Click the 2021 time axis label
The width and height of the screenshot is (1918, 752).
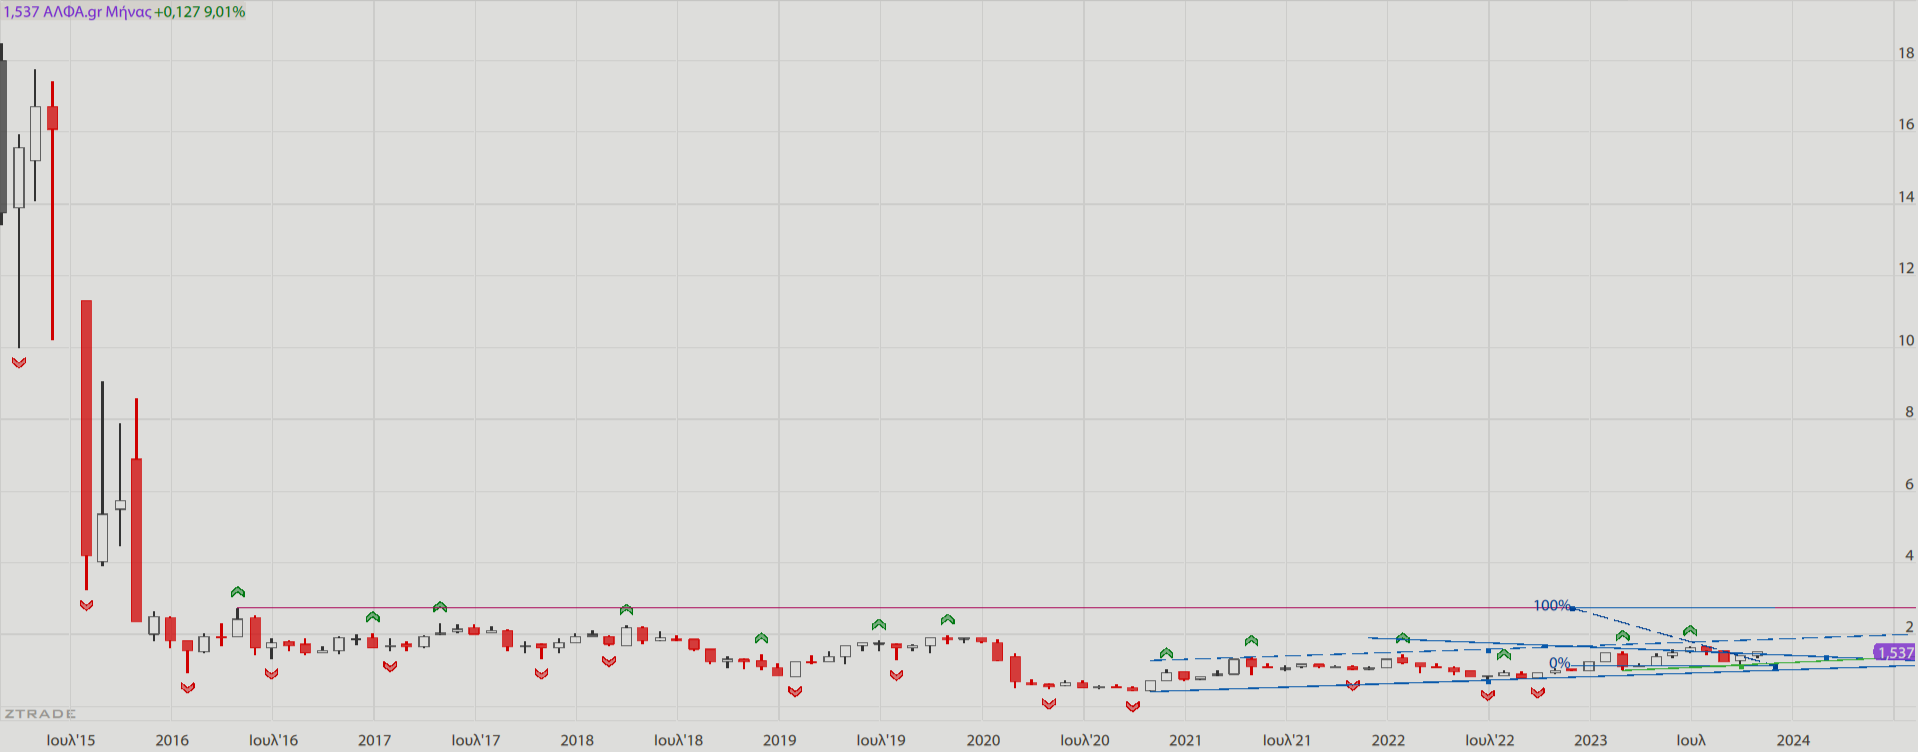click(x=1185, y=740)
